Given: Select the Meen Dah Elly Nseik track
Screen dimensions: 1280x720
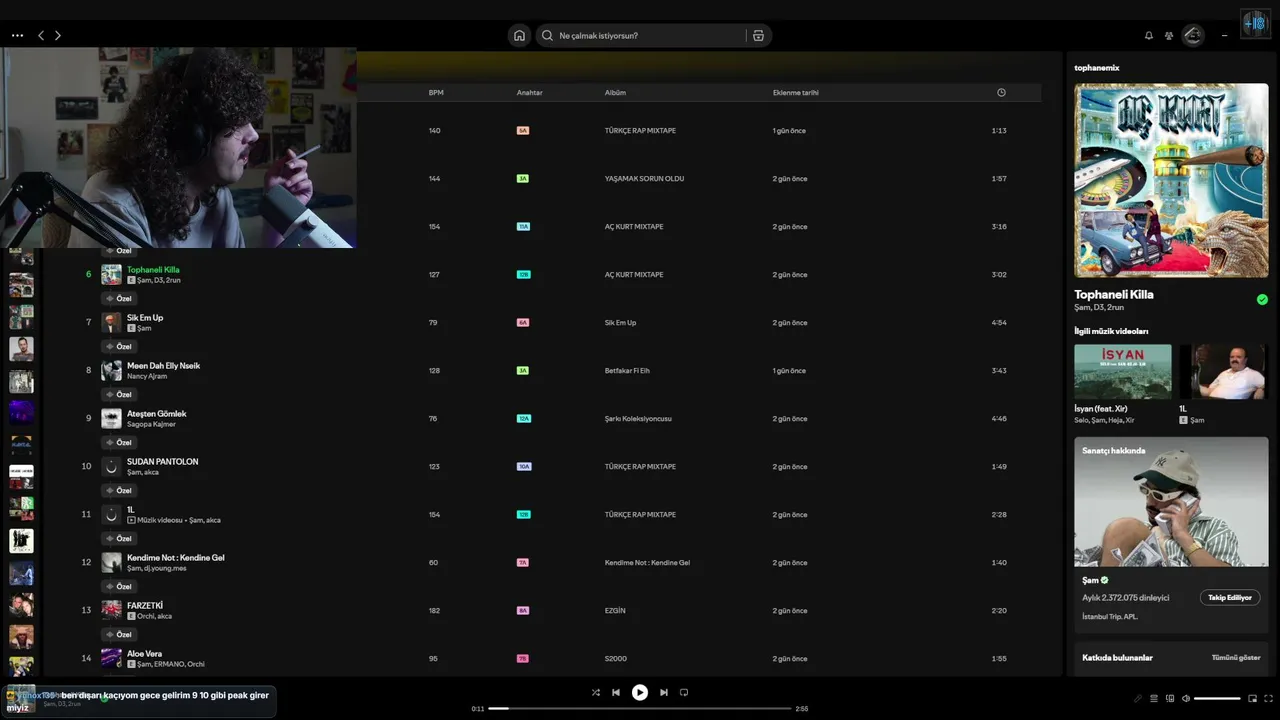Looking at the screenshot, I should pos(163,365).
